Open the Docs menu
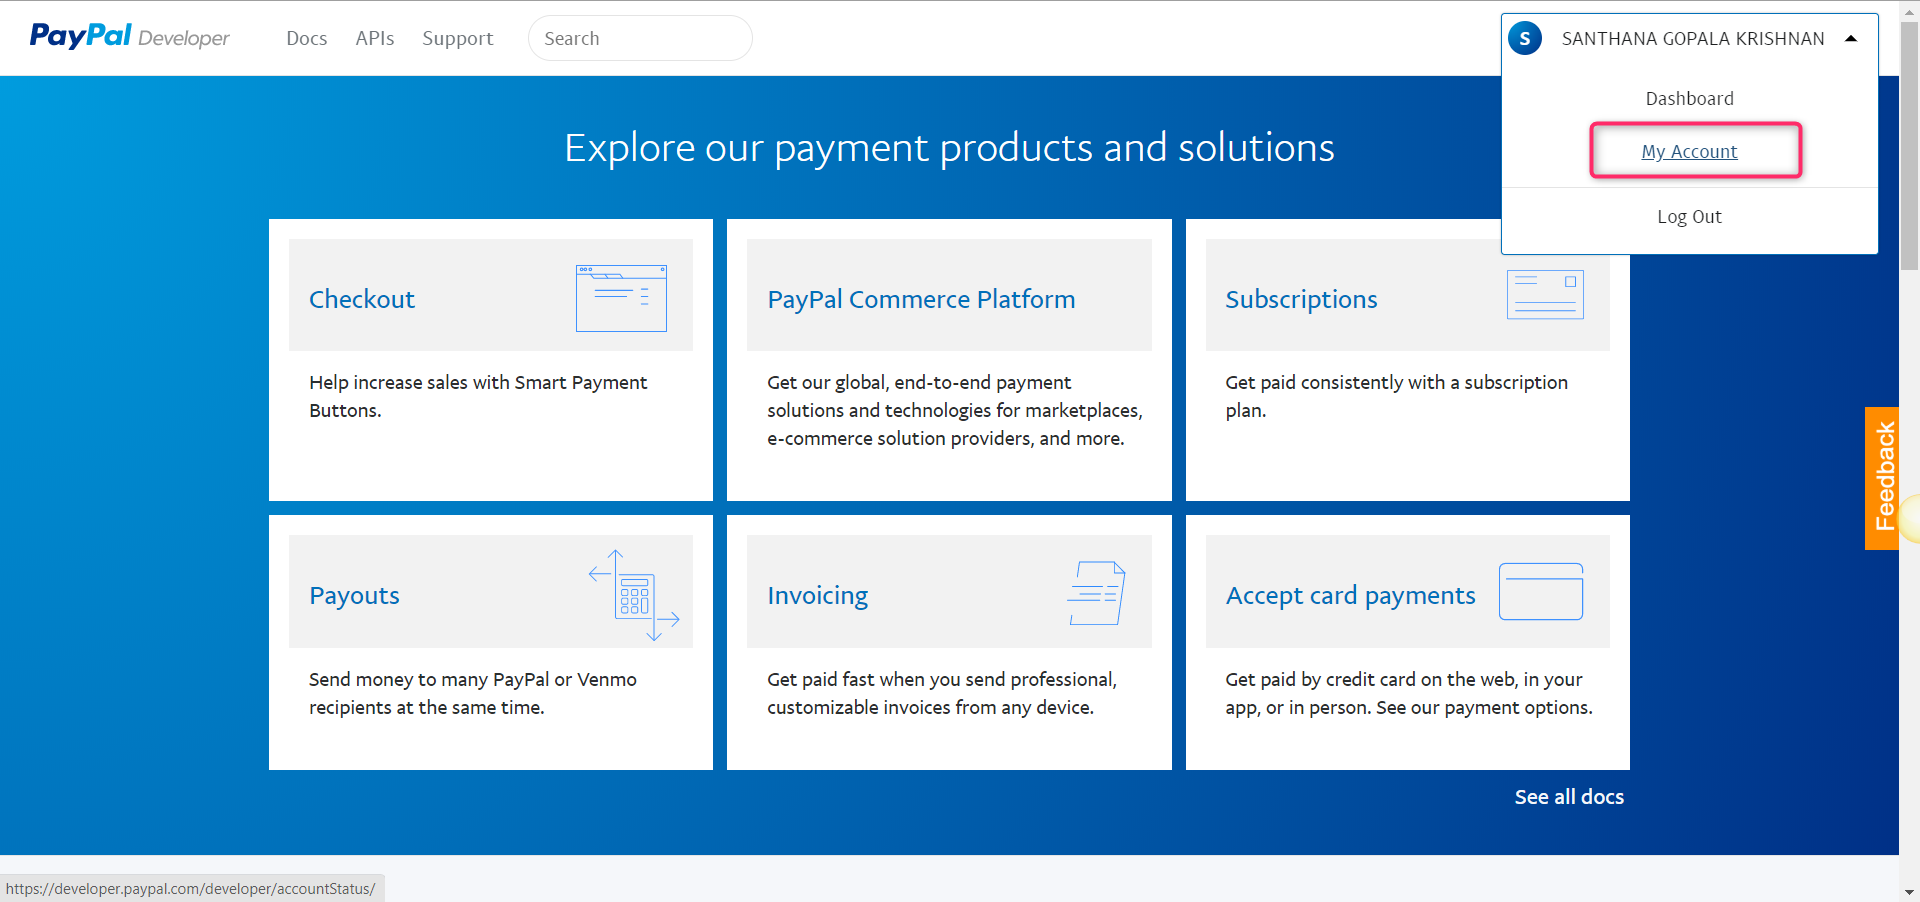This screenshot has width=1920, height=902. [307, 39]
